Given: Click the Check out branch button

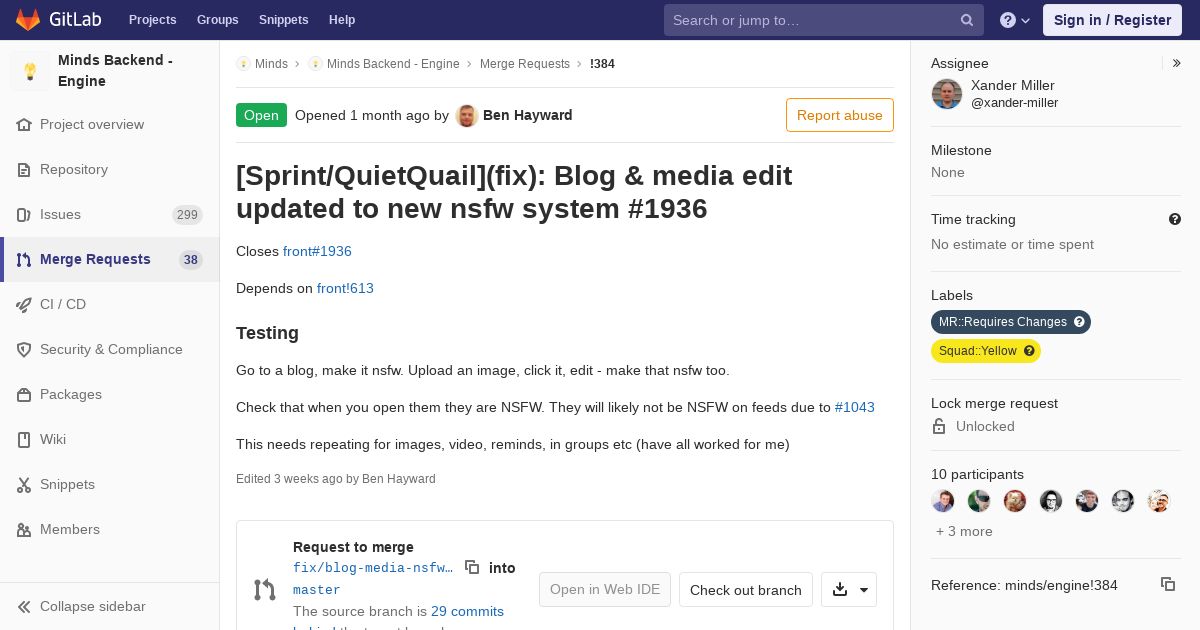Looking at the screenshot, I should point(746,590).
